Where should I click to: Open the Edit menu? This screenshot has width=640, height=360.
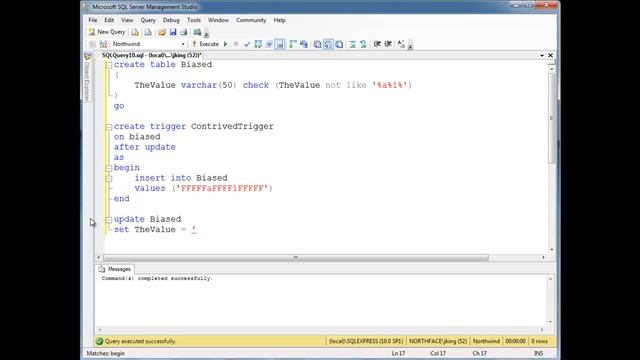[x=109, y=20]
